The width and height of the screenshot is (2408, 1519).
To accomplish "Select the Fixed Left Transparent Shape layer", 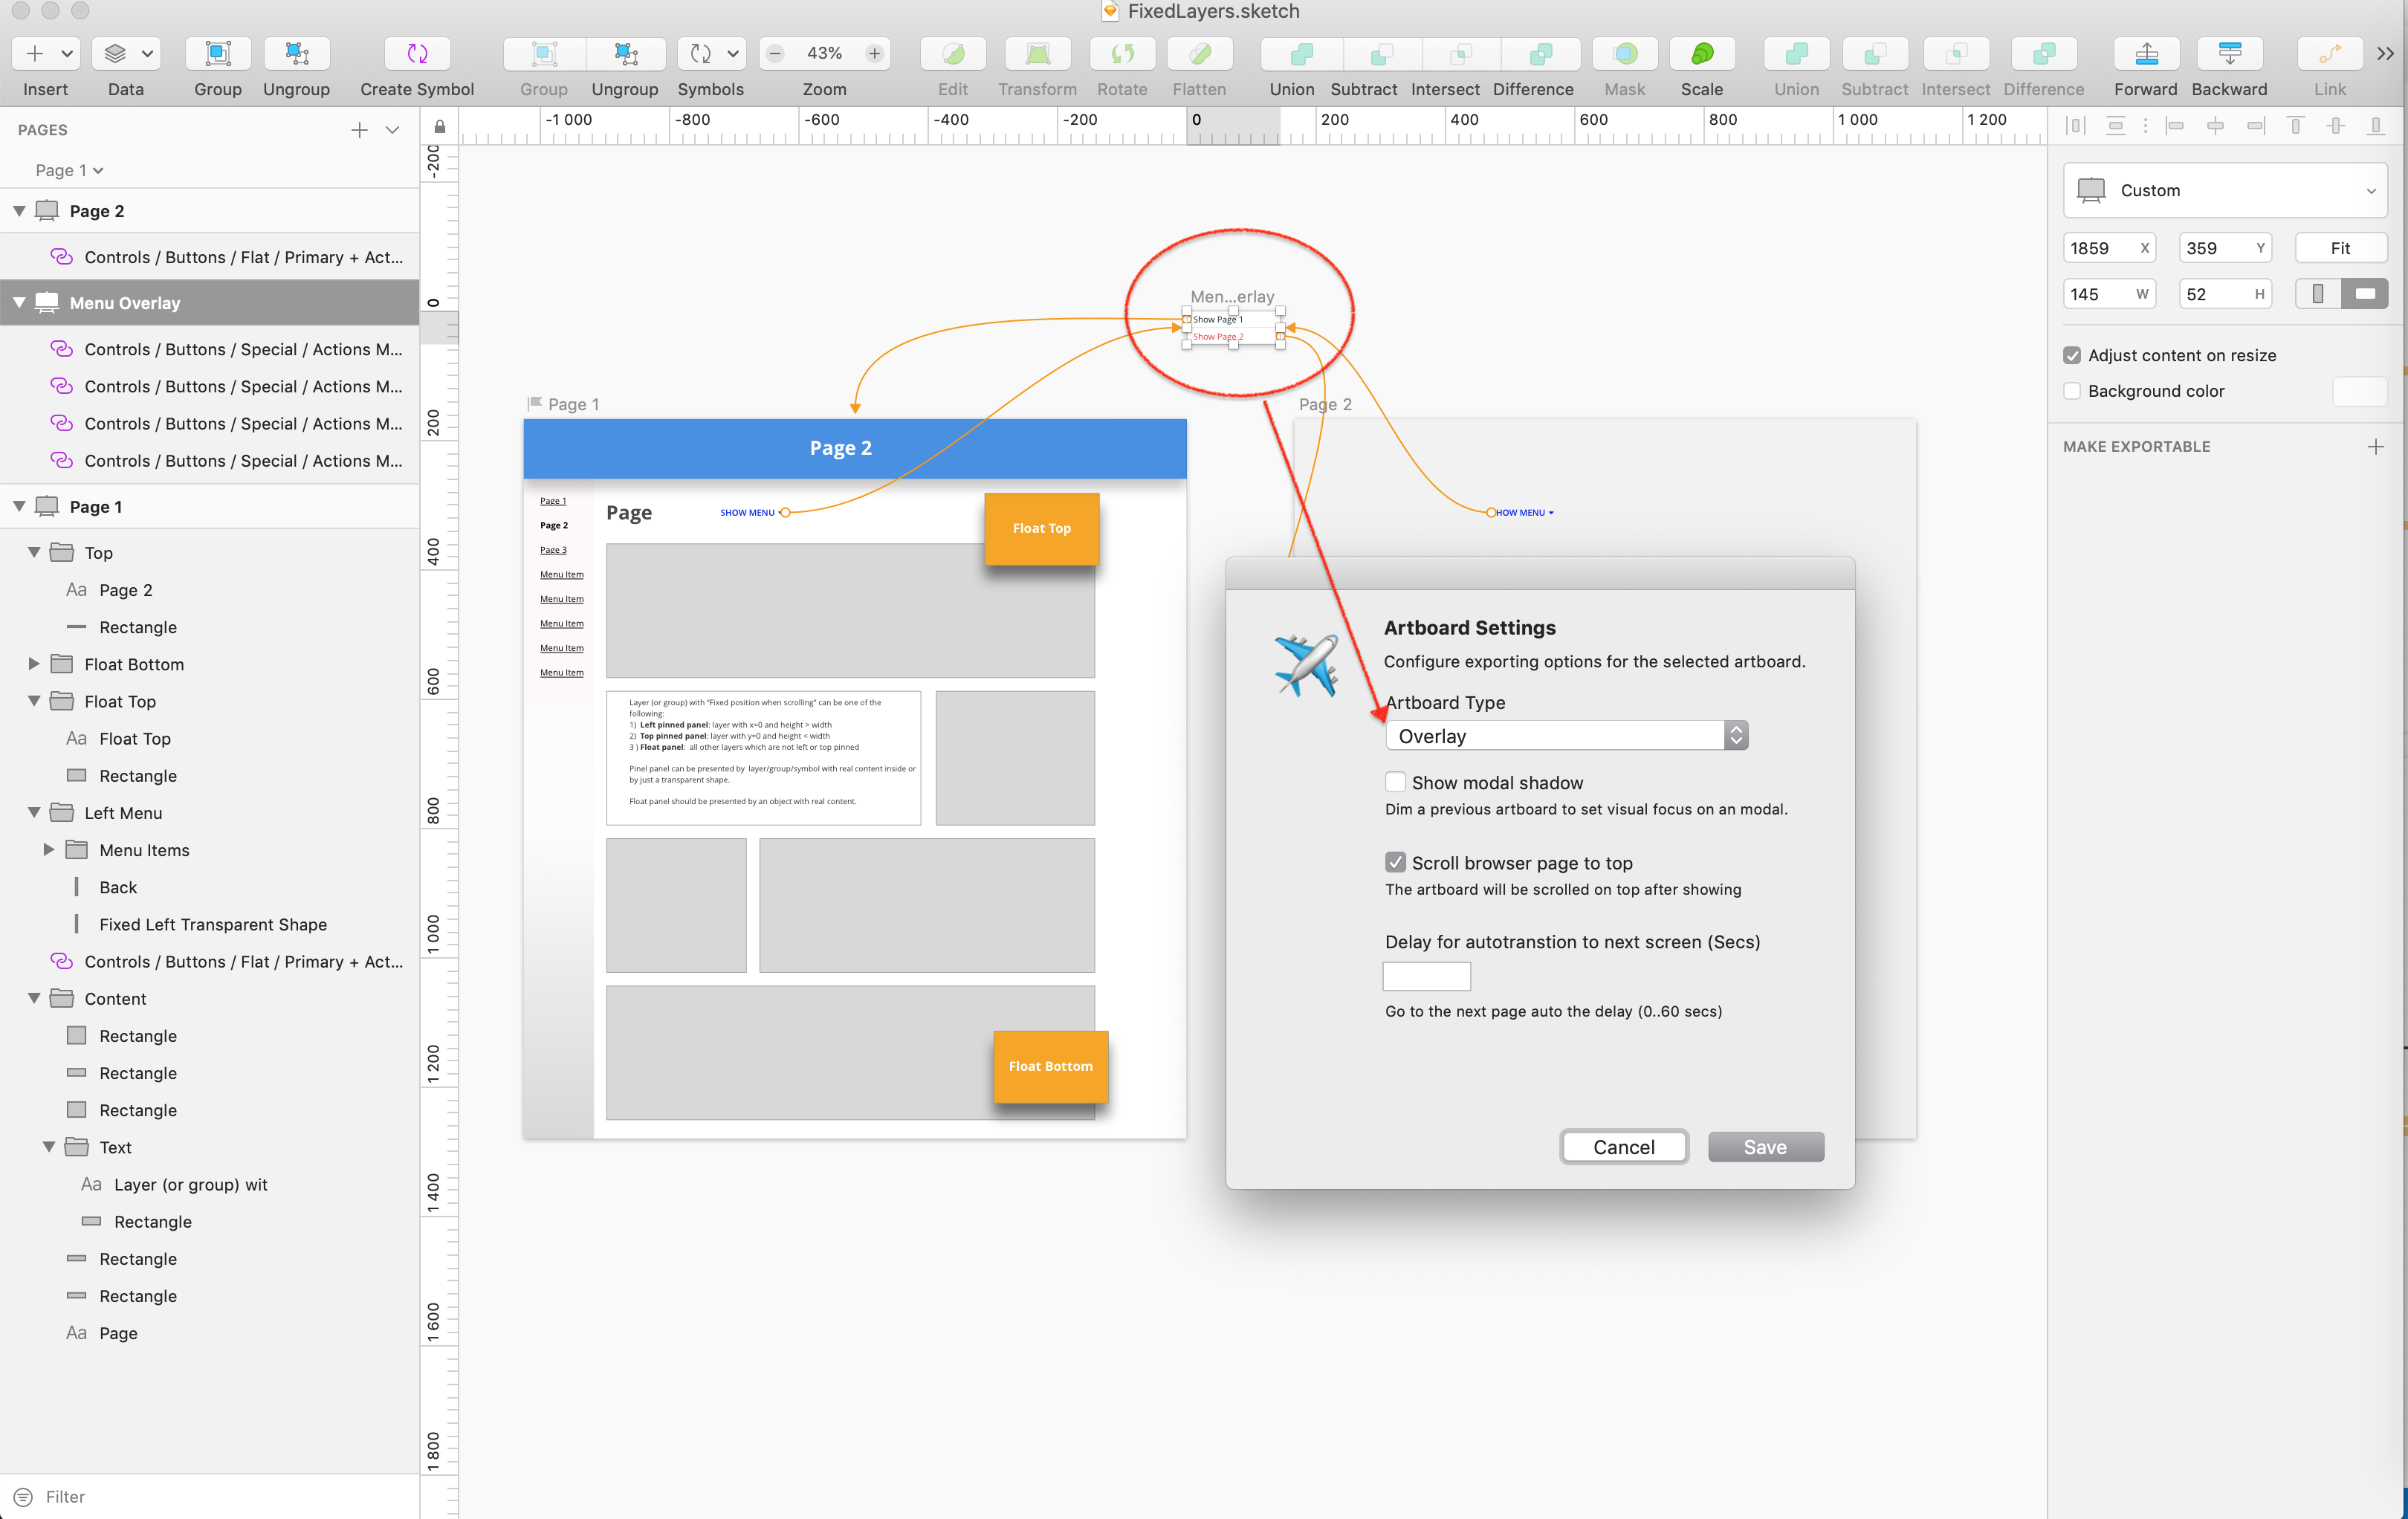I will point(213,924).
